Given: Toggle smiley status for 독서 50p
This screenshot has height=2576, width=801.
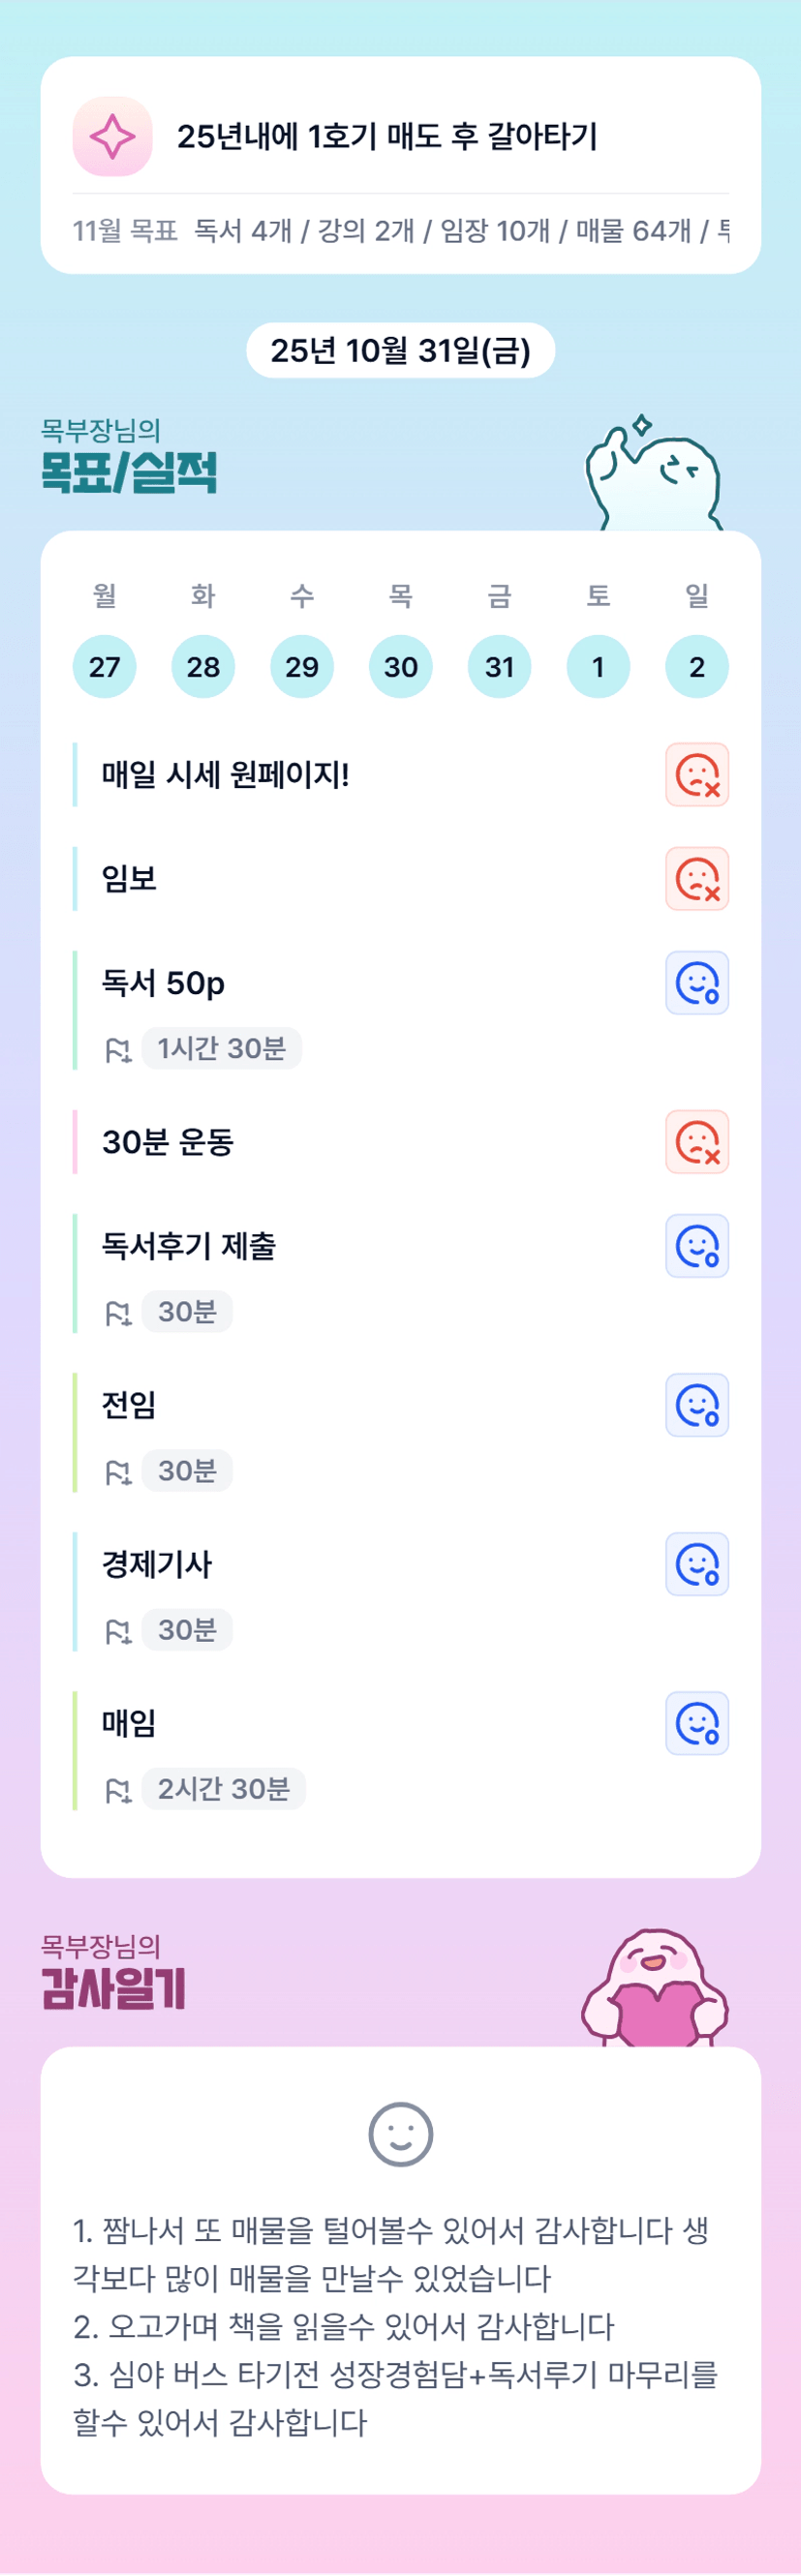Looking at the screenshot, I should pyautogui.click(x=697, y=983).
